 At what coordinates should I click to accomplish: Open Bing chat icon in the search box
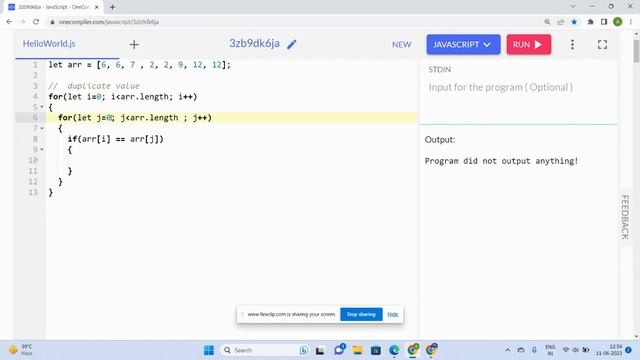tap(304, 350)
